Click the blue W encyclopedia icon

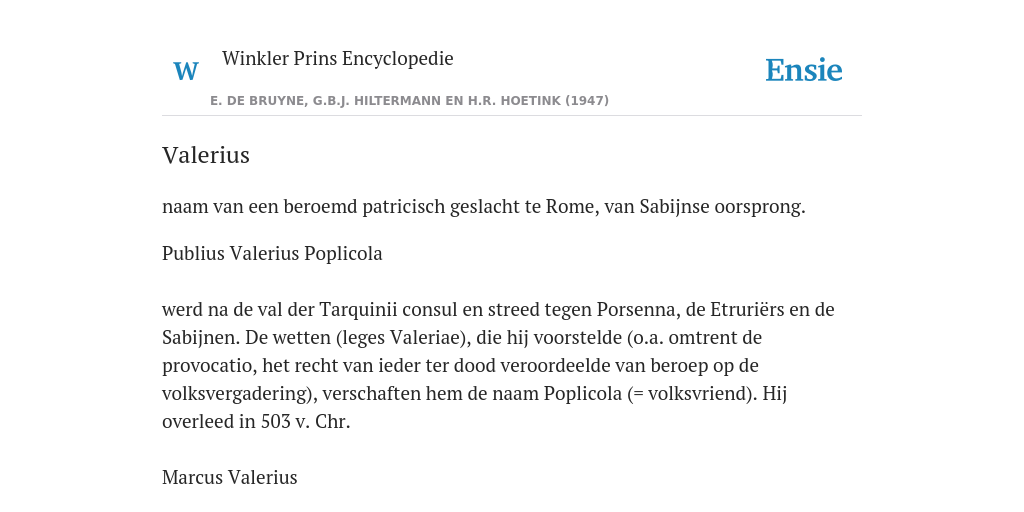(186, 71)
